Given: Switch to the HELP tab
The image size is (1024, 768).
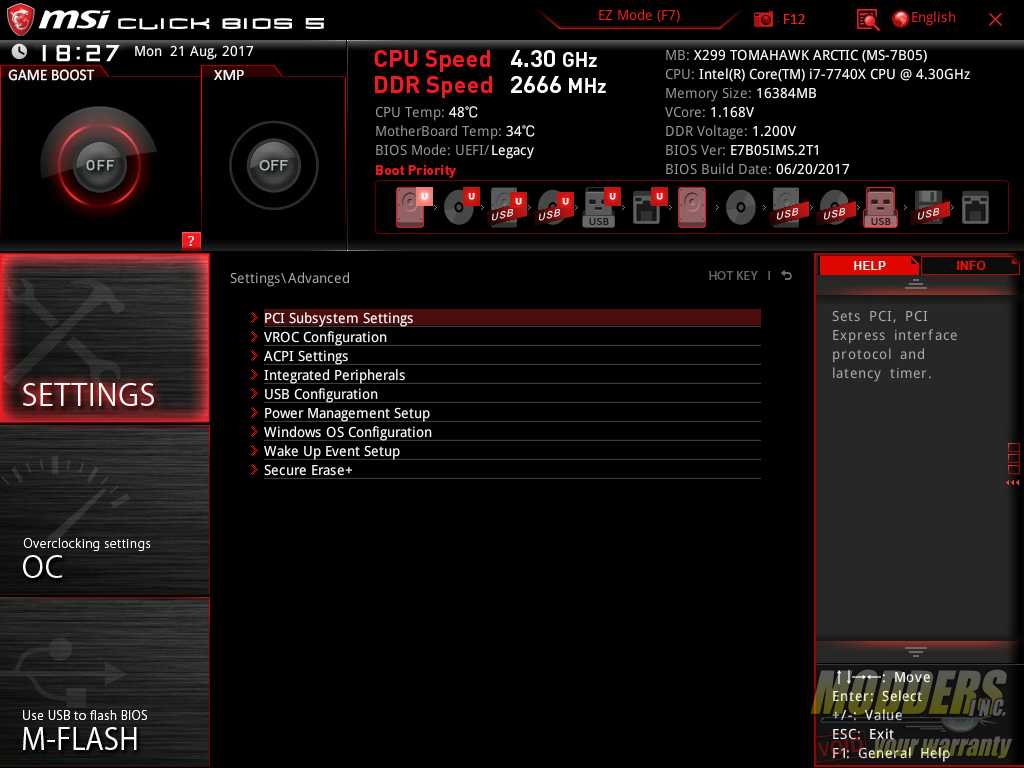Looking at the screenshot, I should (x=869, y=265).
